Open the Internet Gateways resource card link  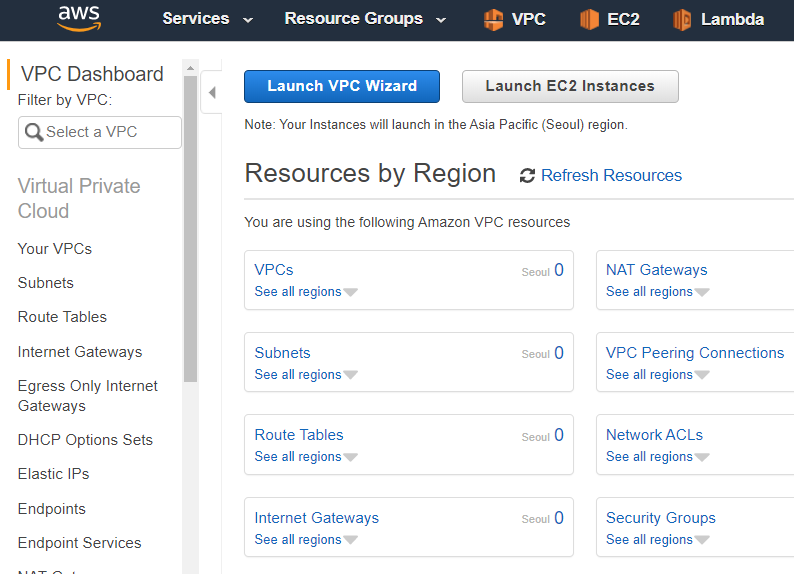(x=316, y=518)
